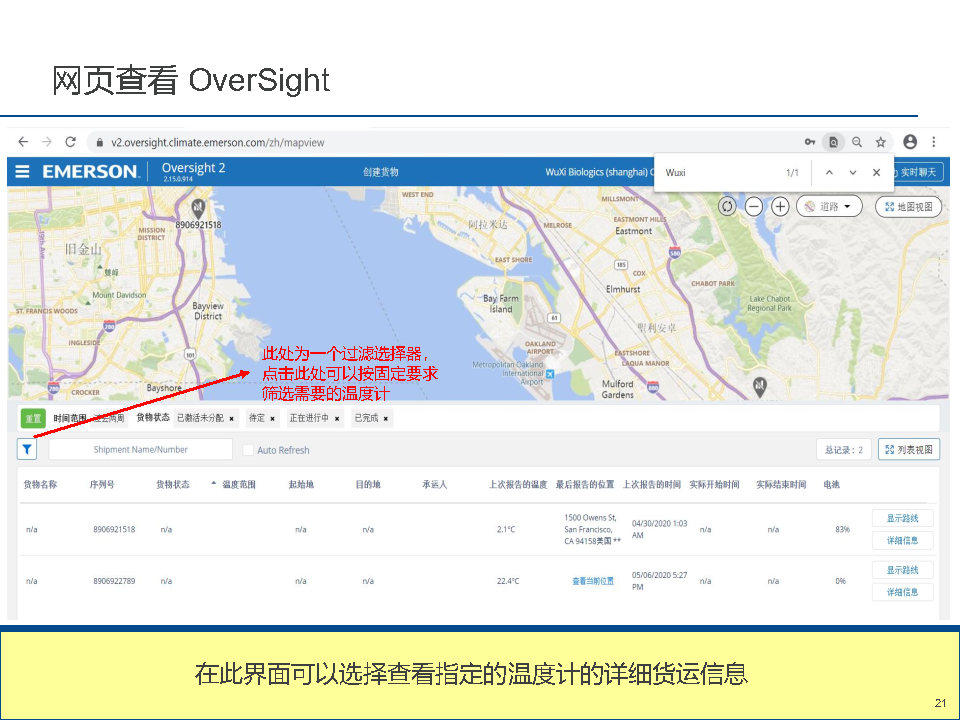The height and width of the screenshot is (720, 960).
Task: Click the find-in-page search icon
Action: [x=833, y=142]
